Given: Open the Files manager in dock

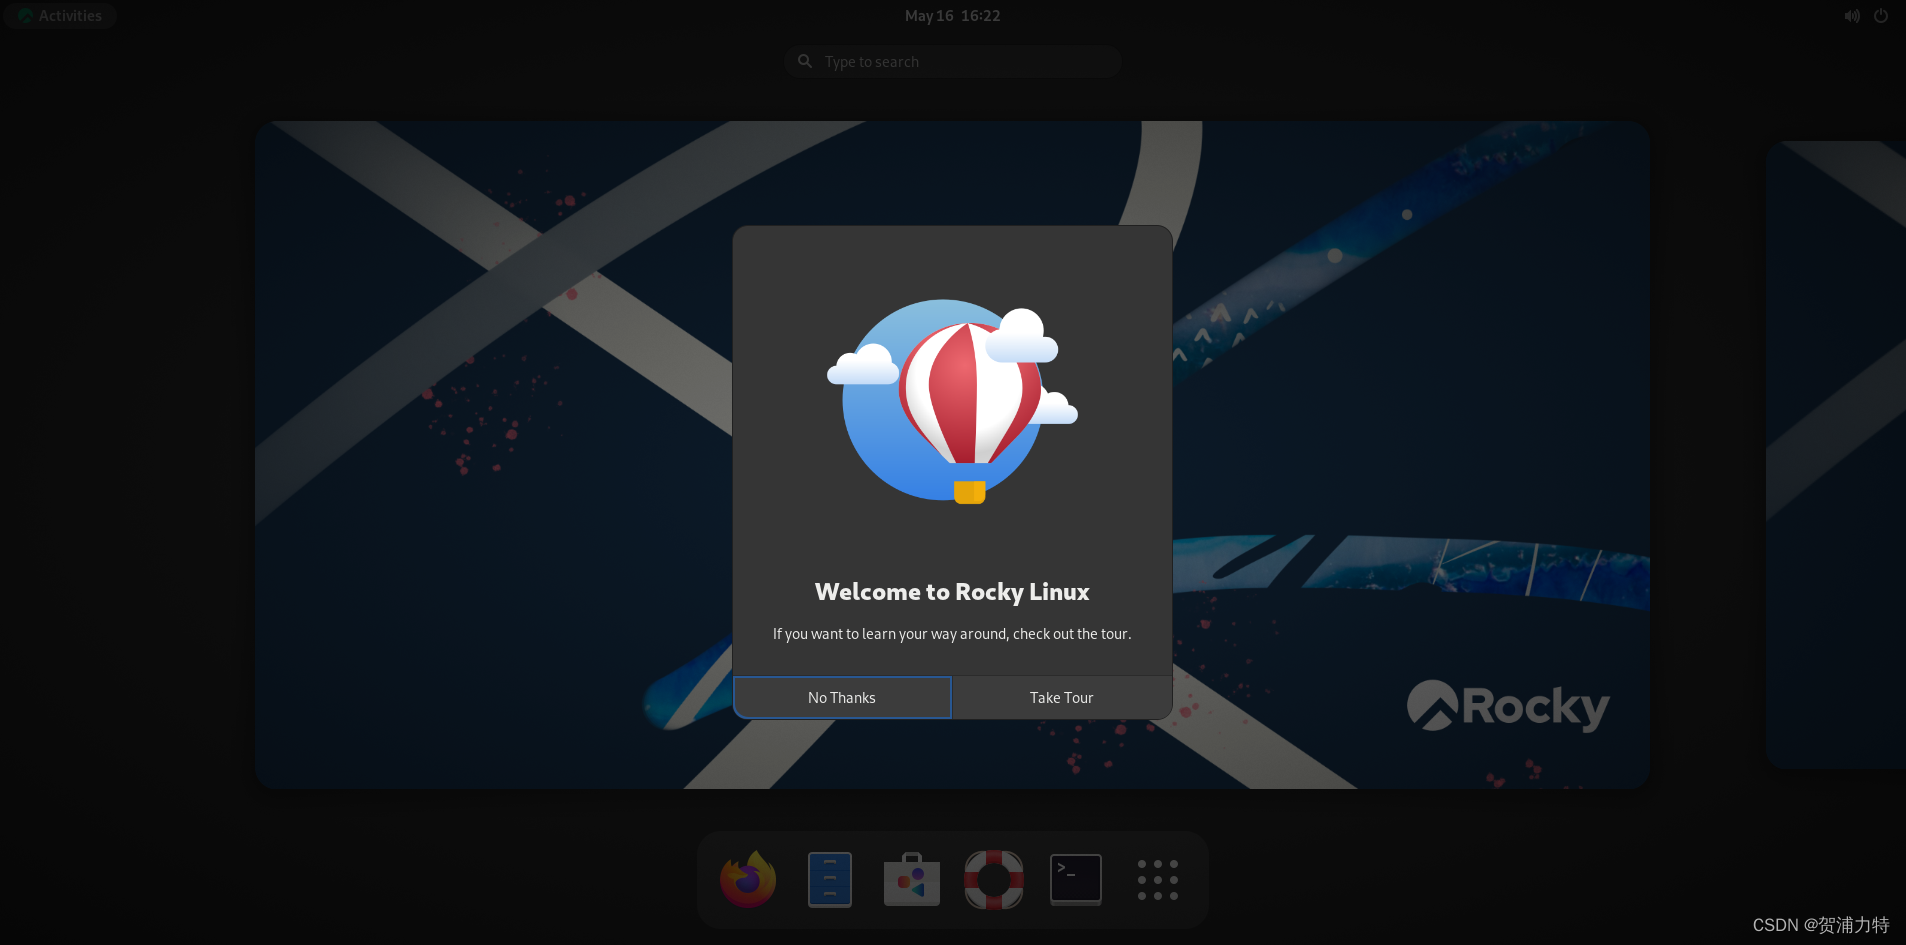Looking at the screenshot, I should click(830, 880).
